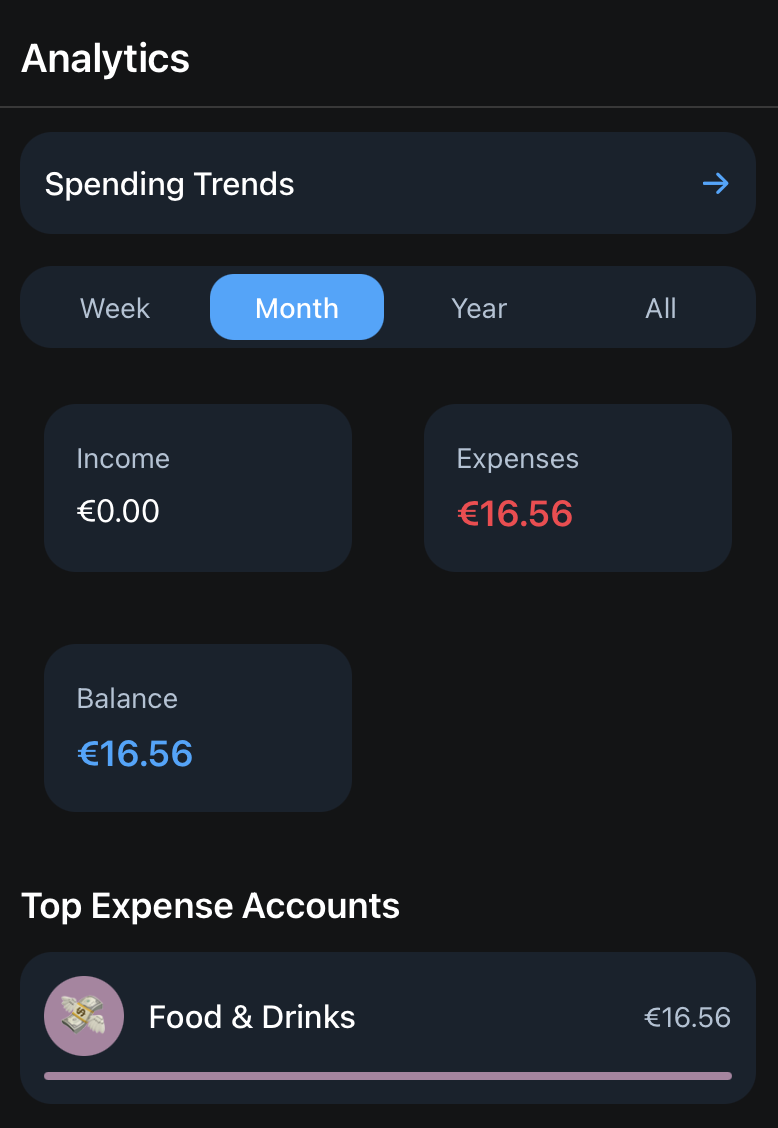Show All time analytics

[660, 308]
